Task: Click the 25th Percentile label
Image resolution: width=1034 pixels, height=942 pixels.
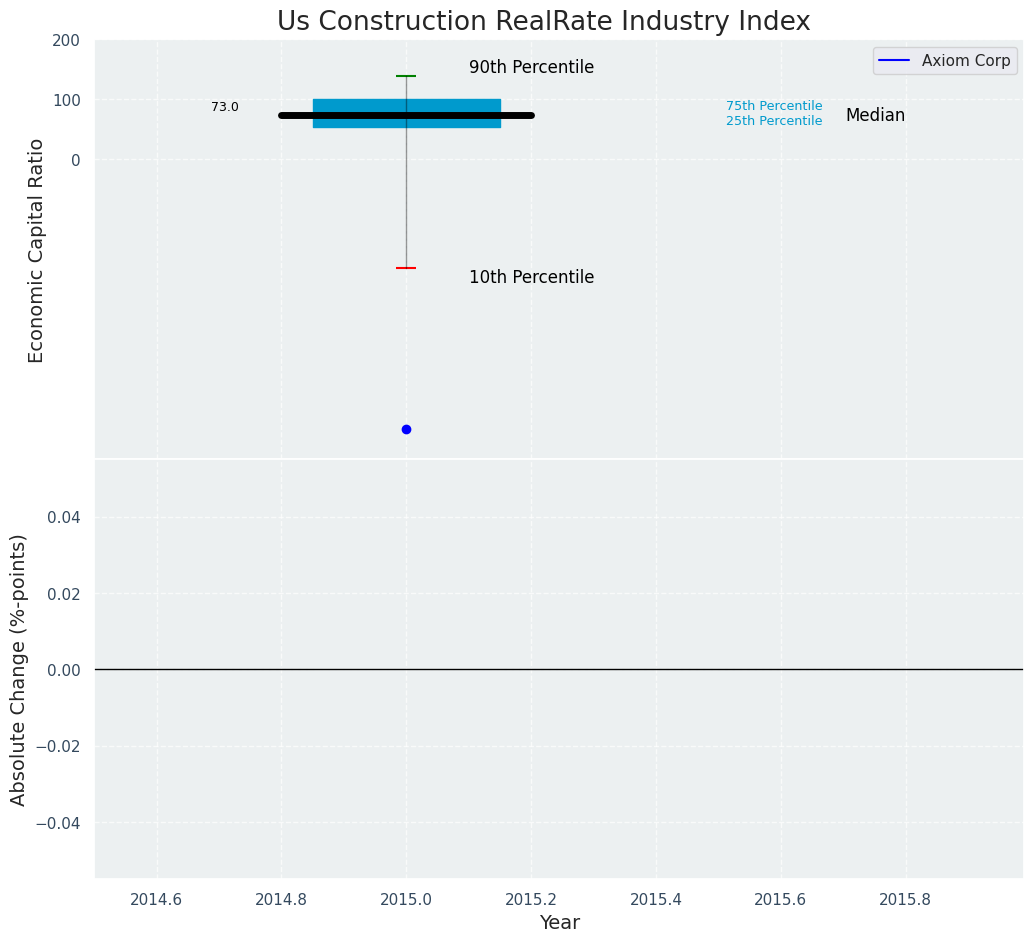Action: 774,121
